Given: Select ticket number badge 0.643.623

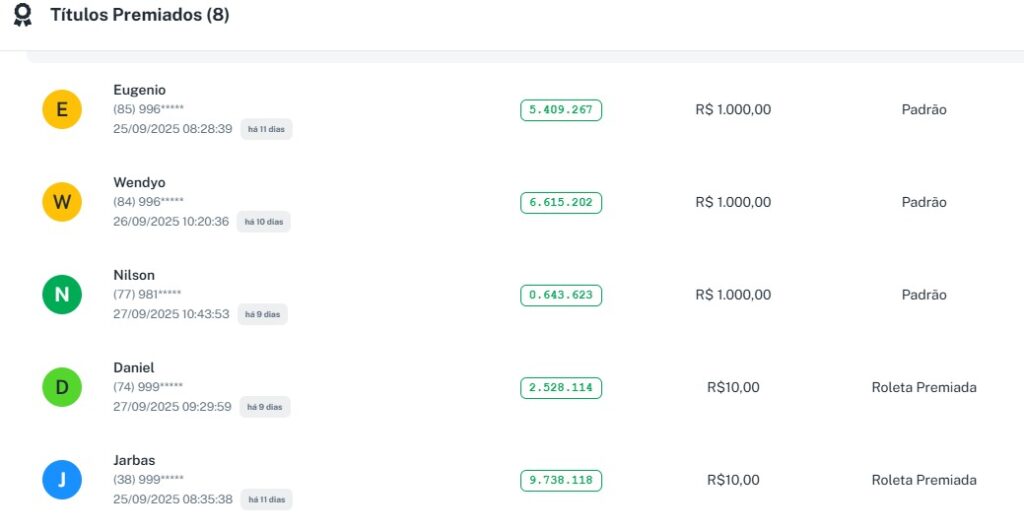Looking at the screenshot, I should [x=561, y=295].
